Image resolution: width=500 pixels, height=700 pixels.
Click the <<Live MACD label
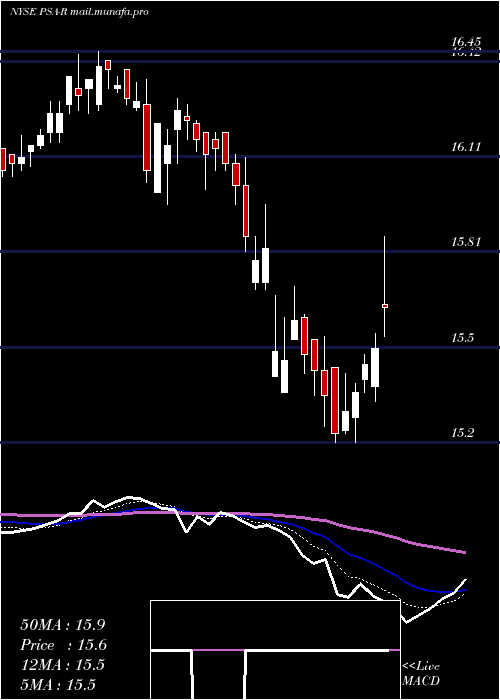tap(421, 674)
